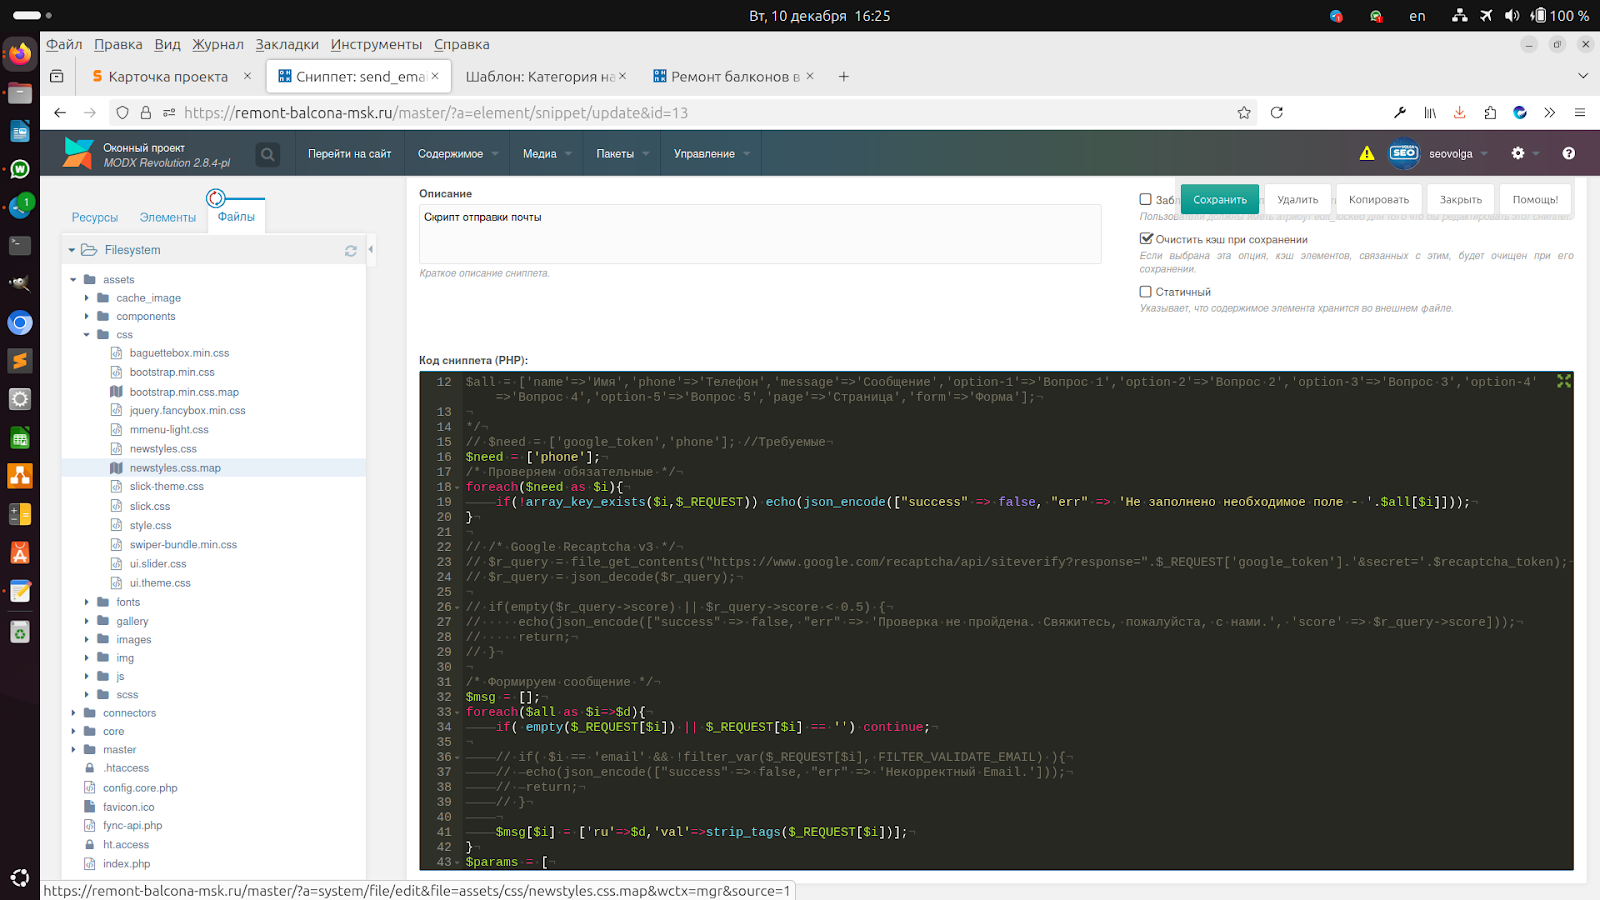Click the MODX logo icon
The height and width of the screenshot is (900, 1600).
(78, 153)
